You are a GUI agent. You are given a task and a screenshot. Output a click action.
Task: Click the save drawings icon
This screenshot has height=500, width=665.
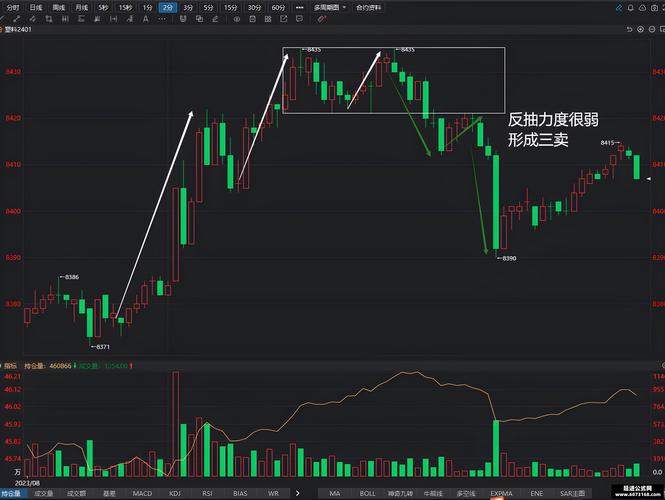252,19
